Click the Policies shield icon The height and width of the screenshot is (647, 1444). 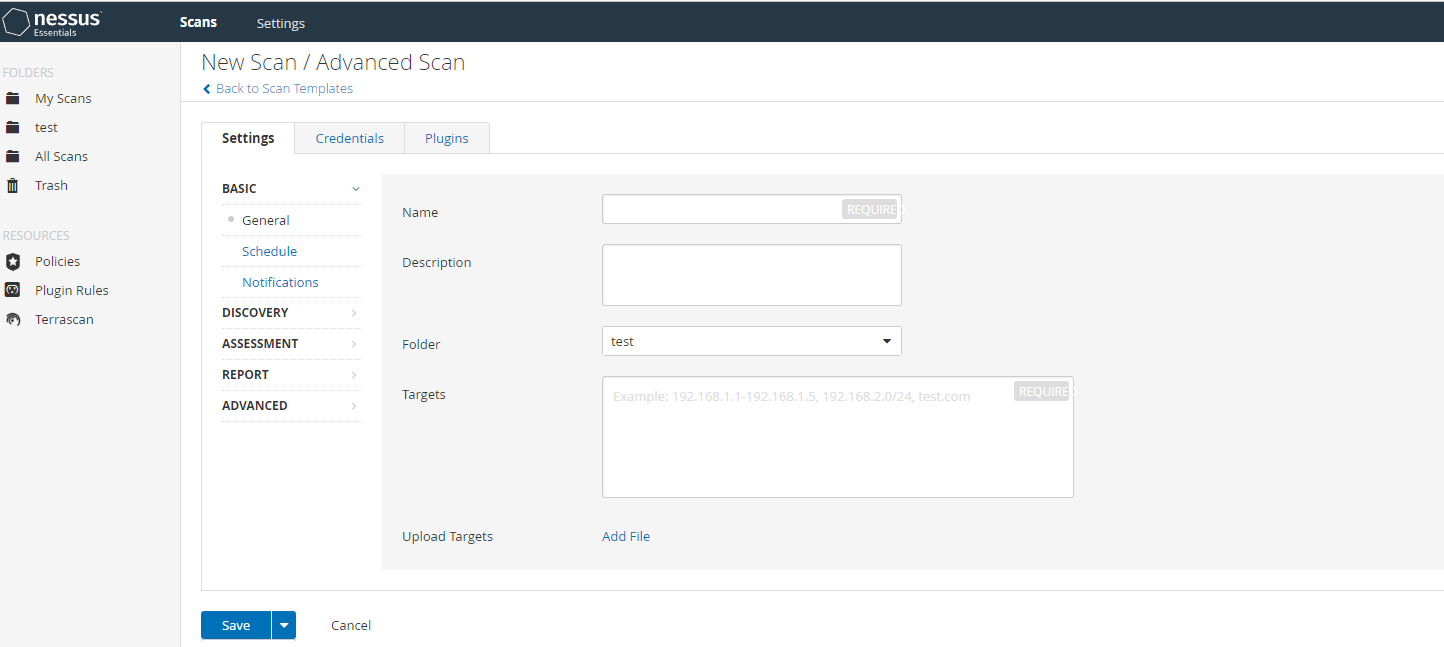coord(13,261)
